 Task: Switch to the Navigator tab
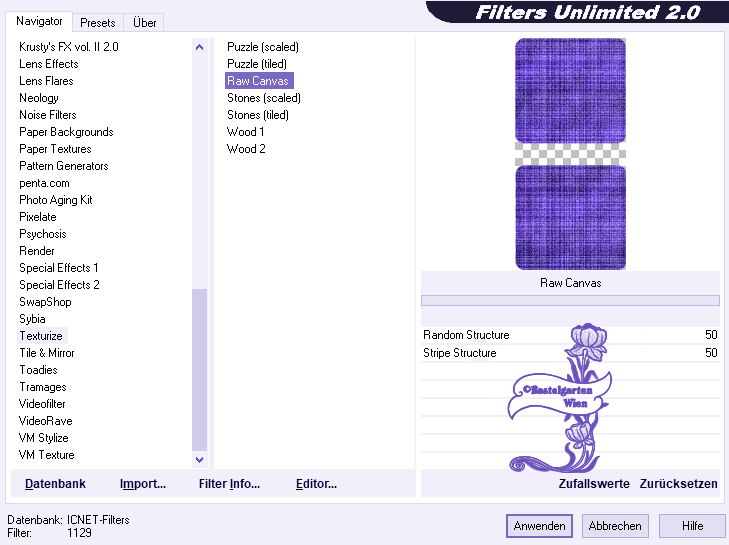coord(39,21)
